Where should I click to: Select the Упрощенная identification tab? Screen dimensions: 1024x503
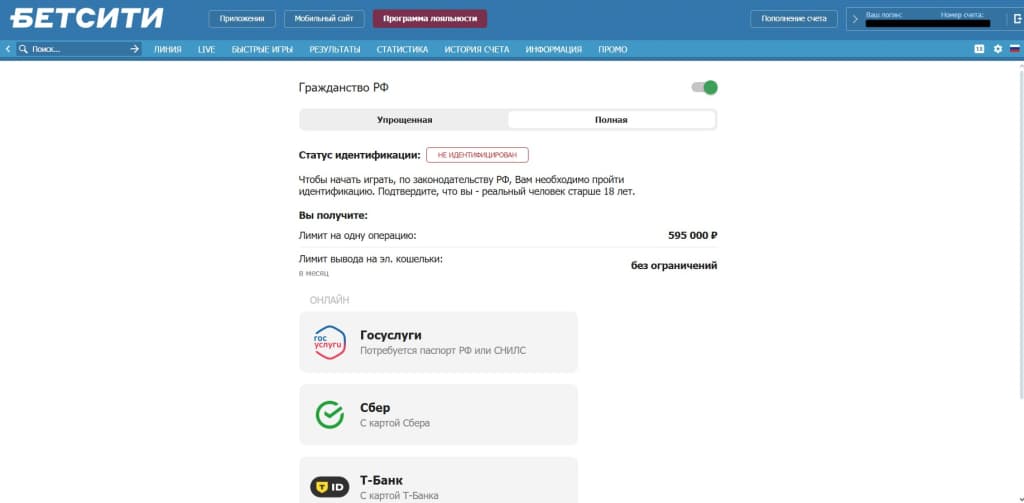(404, 120)
